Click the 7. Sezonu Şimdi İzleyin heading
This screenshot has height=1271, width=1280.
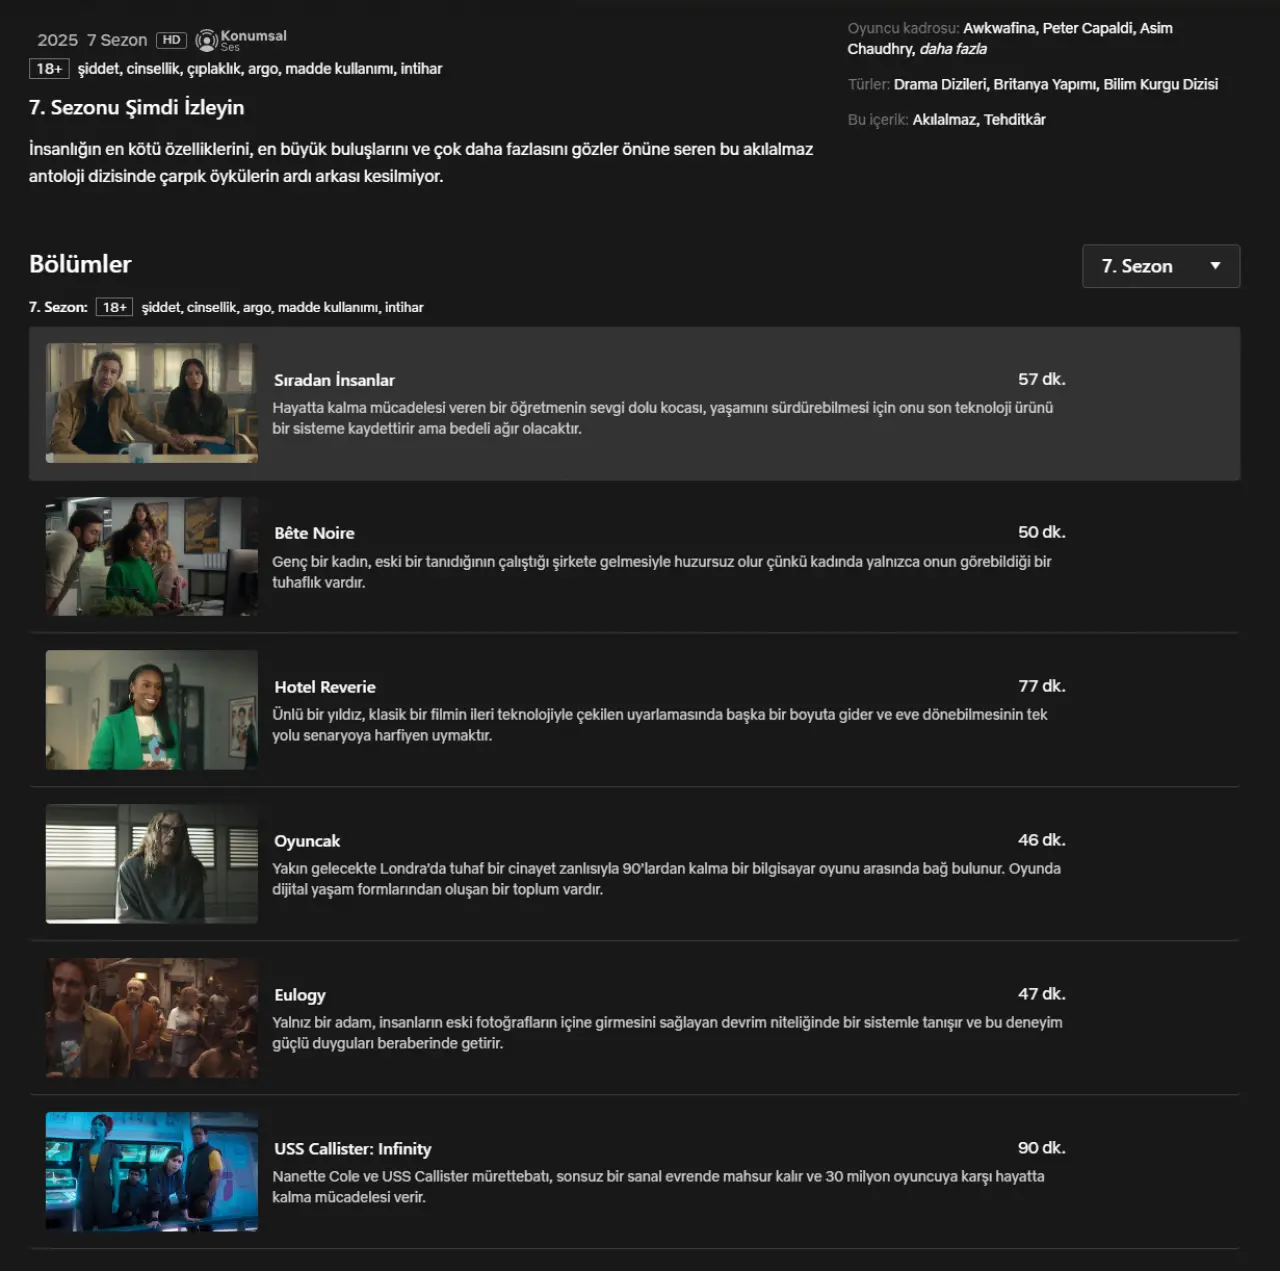137,107
